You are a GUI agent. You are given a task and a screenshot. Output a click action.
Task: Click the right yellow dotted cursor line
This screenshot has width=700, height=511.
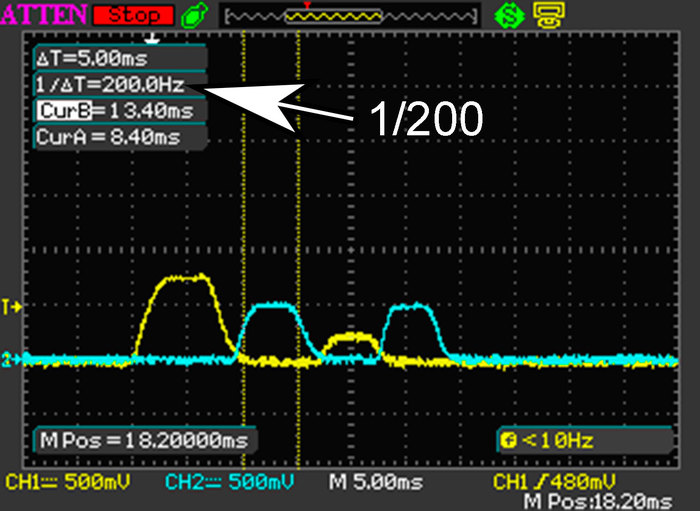click(x=299, y=250)
